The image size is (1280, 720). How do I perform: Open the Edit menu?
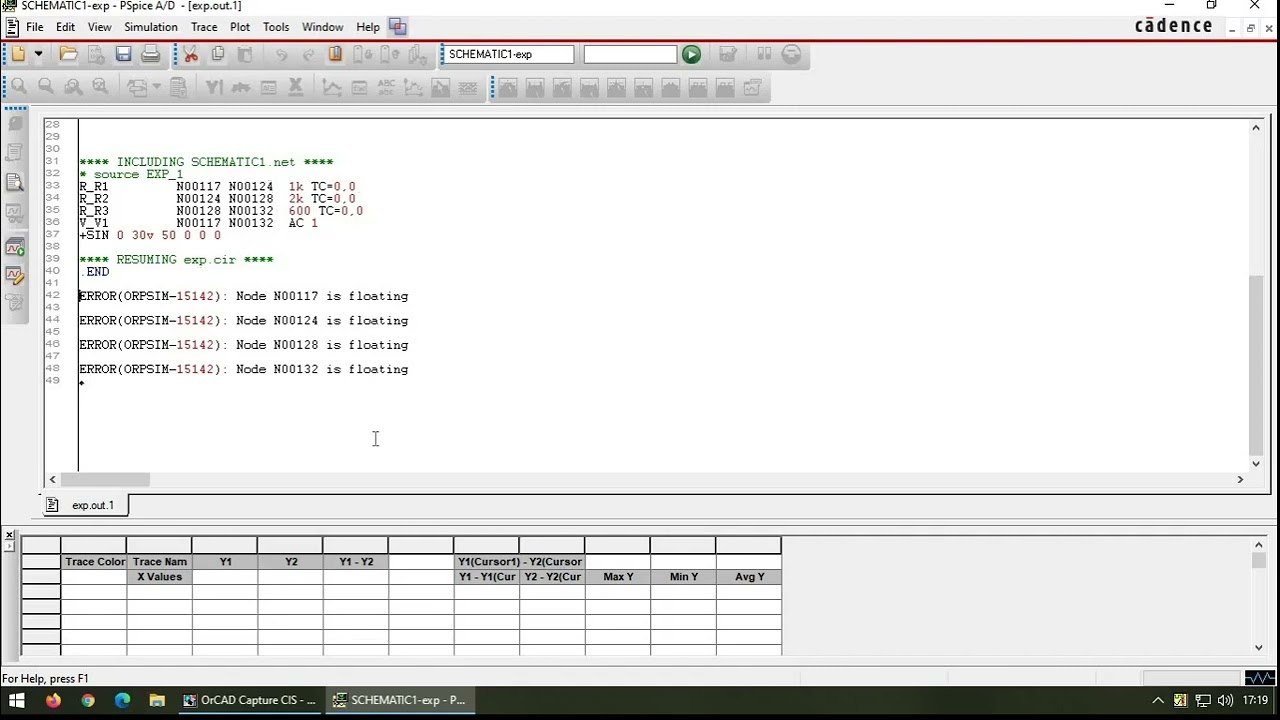(65, 27)
